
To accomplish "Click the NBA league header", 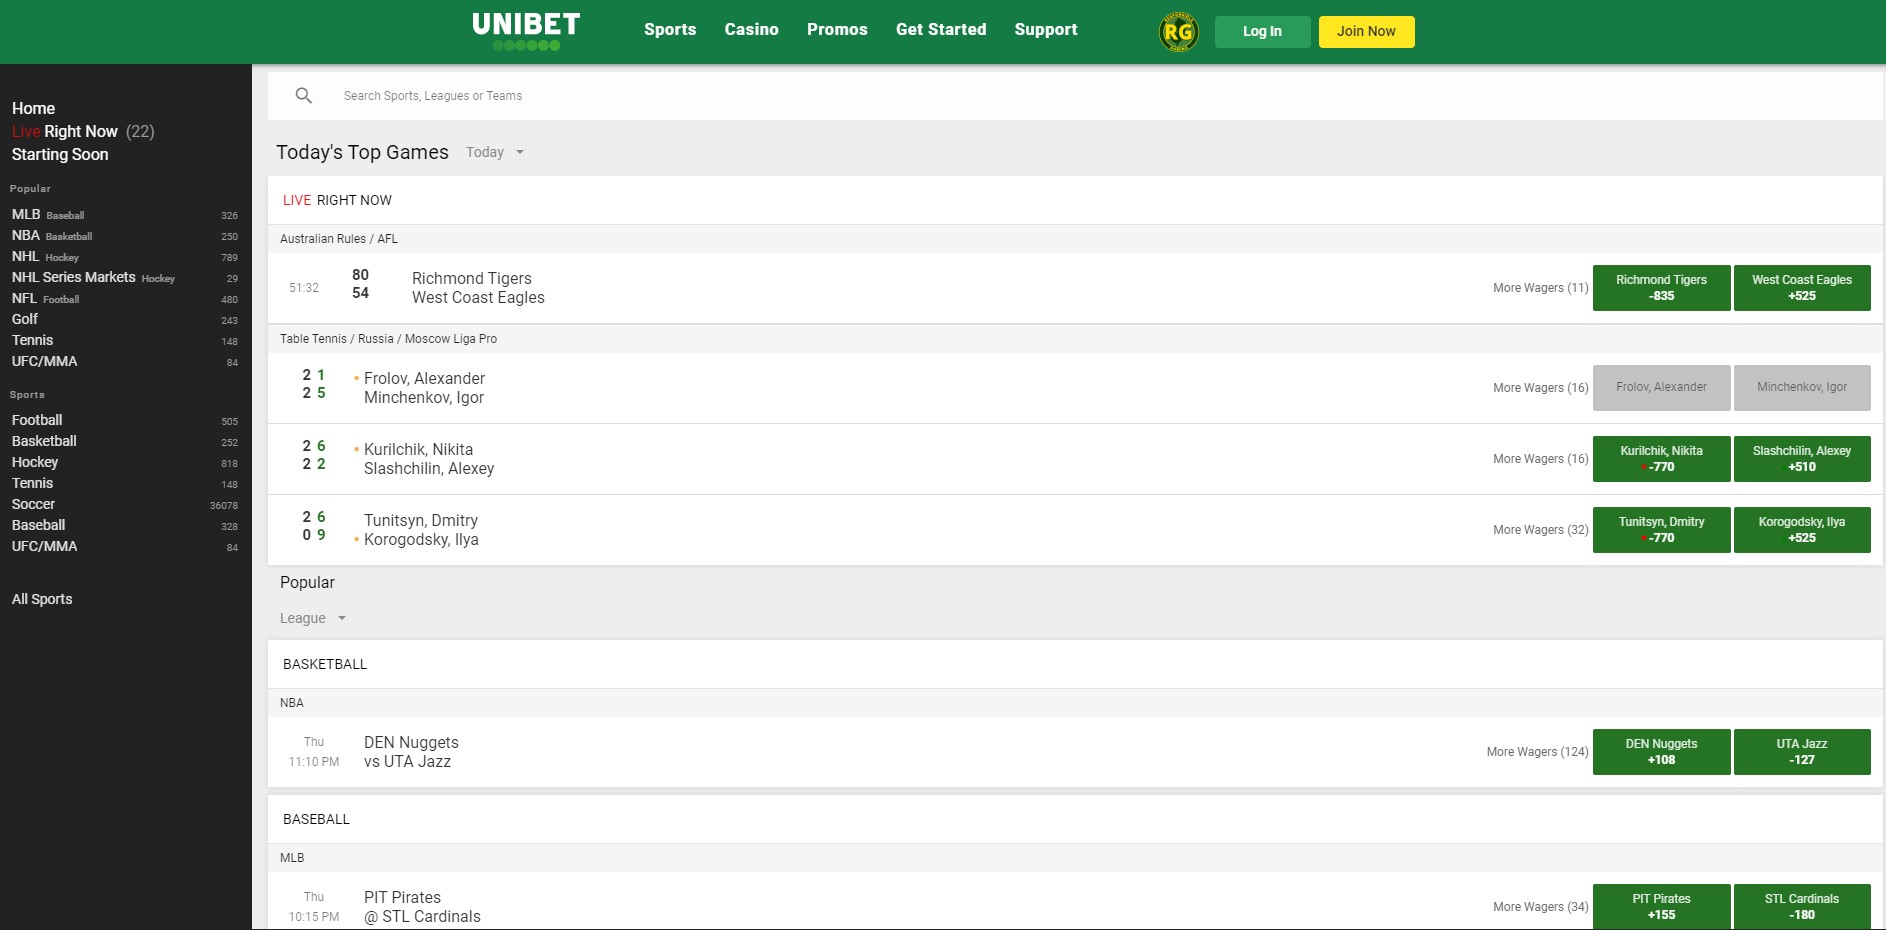I will tap(292, 703).
